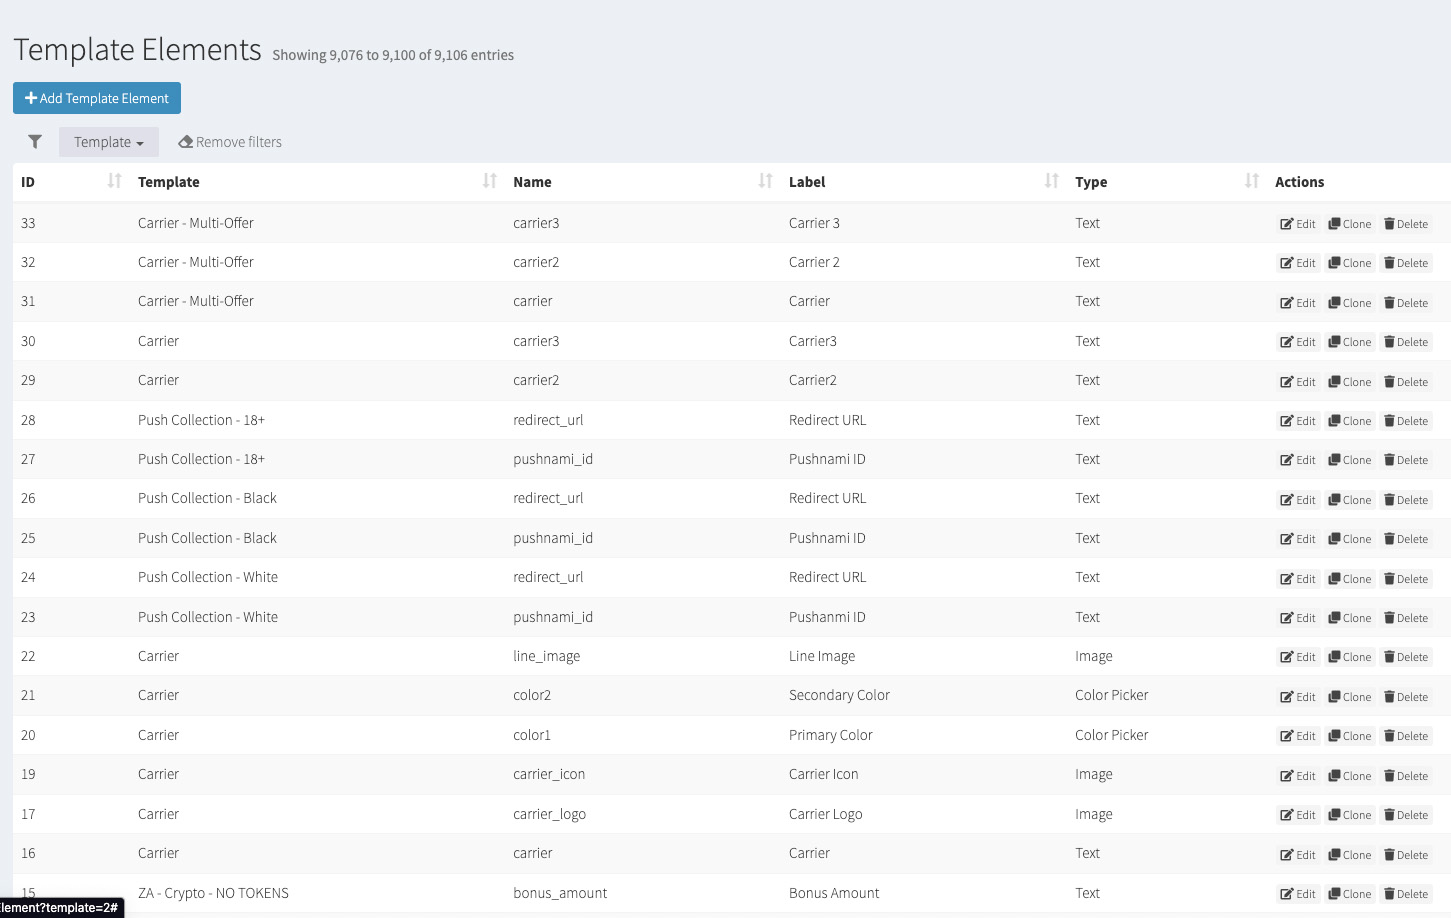Click the filter funnel icon

pos(35,142)
